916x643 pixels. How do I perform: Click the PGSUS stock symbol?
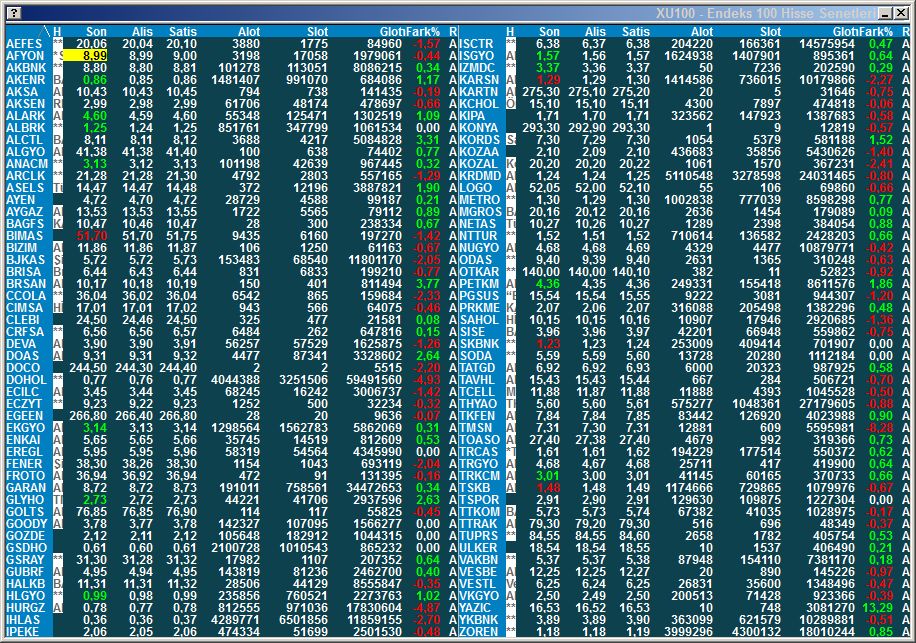479,296
